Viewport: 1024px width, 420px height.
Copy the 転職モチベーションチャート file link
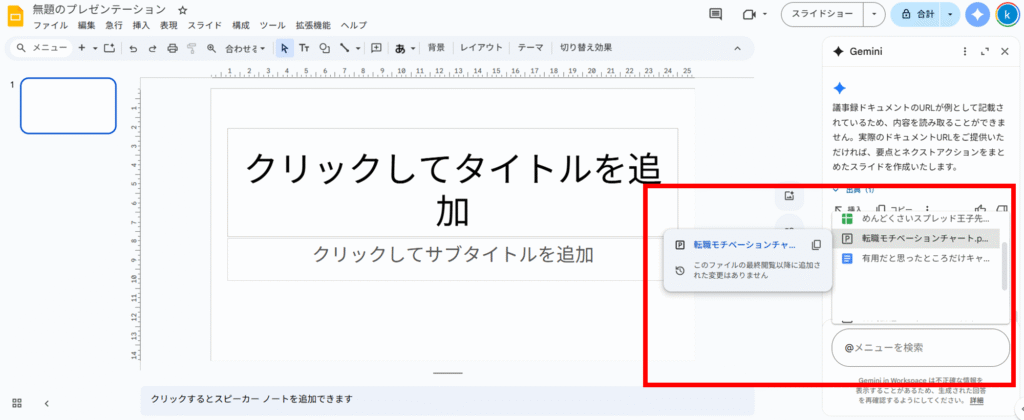(x=816, y=245)
